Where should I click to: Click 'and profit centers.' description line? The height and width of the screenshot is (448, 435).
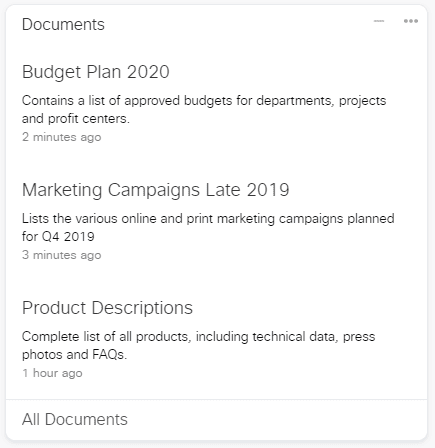(x=76, y=119)
